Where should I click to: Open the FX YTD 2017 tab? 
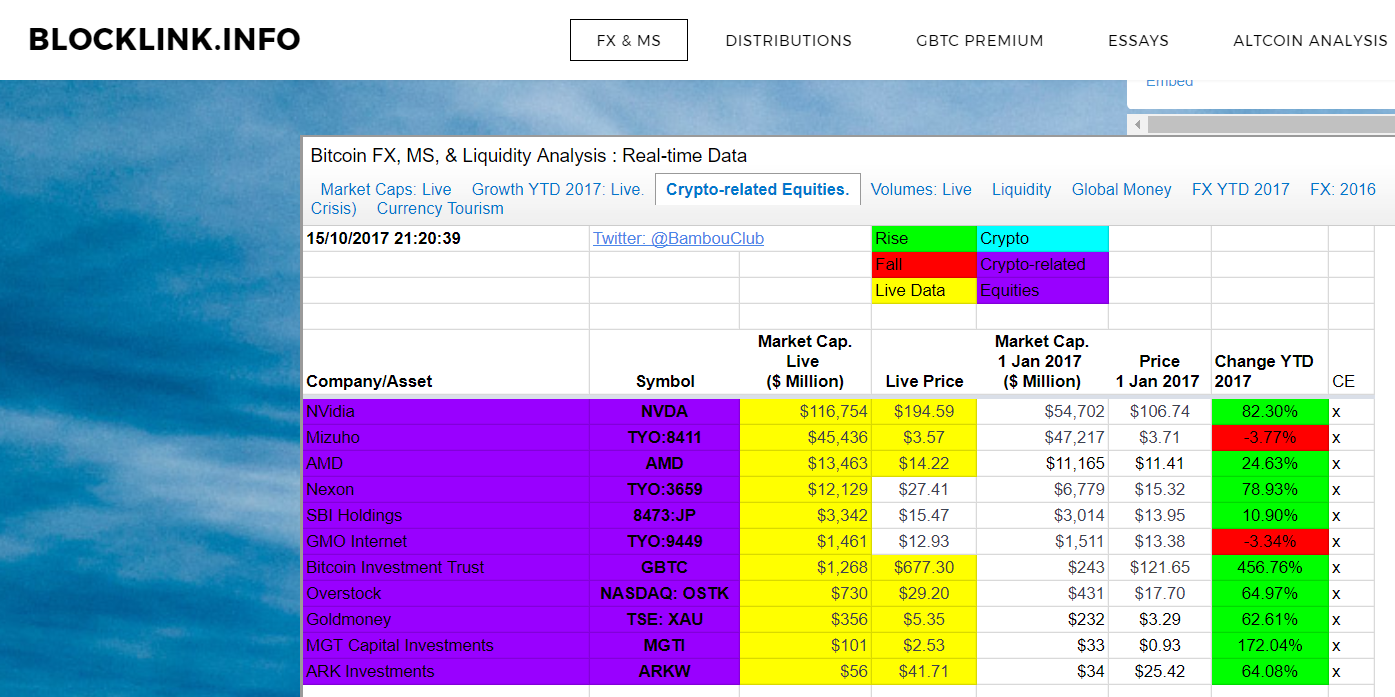tap(1241, 189)
